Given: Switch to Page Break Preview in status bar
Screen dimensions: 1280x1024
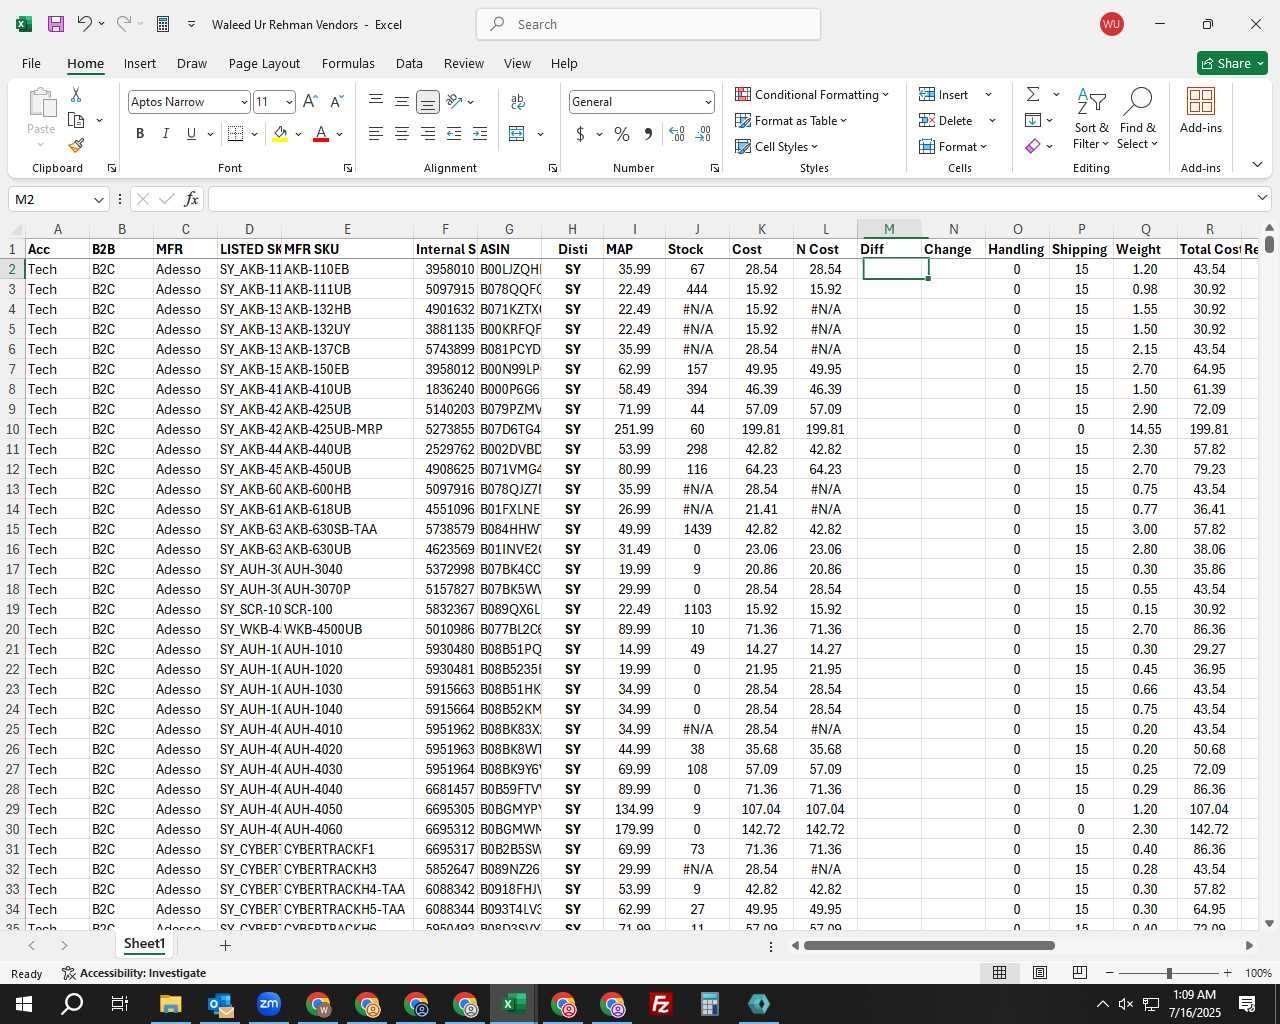Looking at the screenshot, I should tap(1080, 972).
